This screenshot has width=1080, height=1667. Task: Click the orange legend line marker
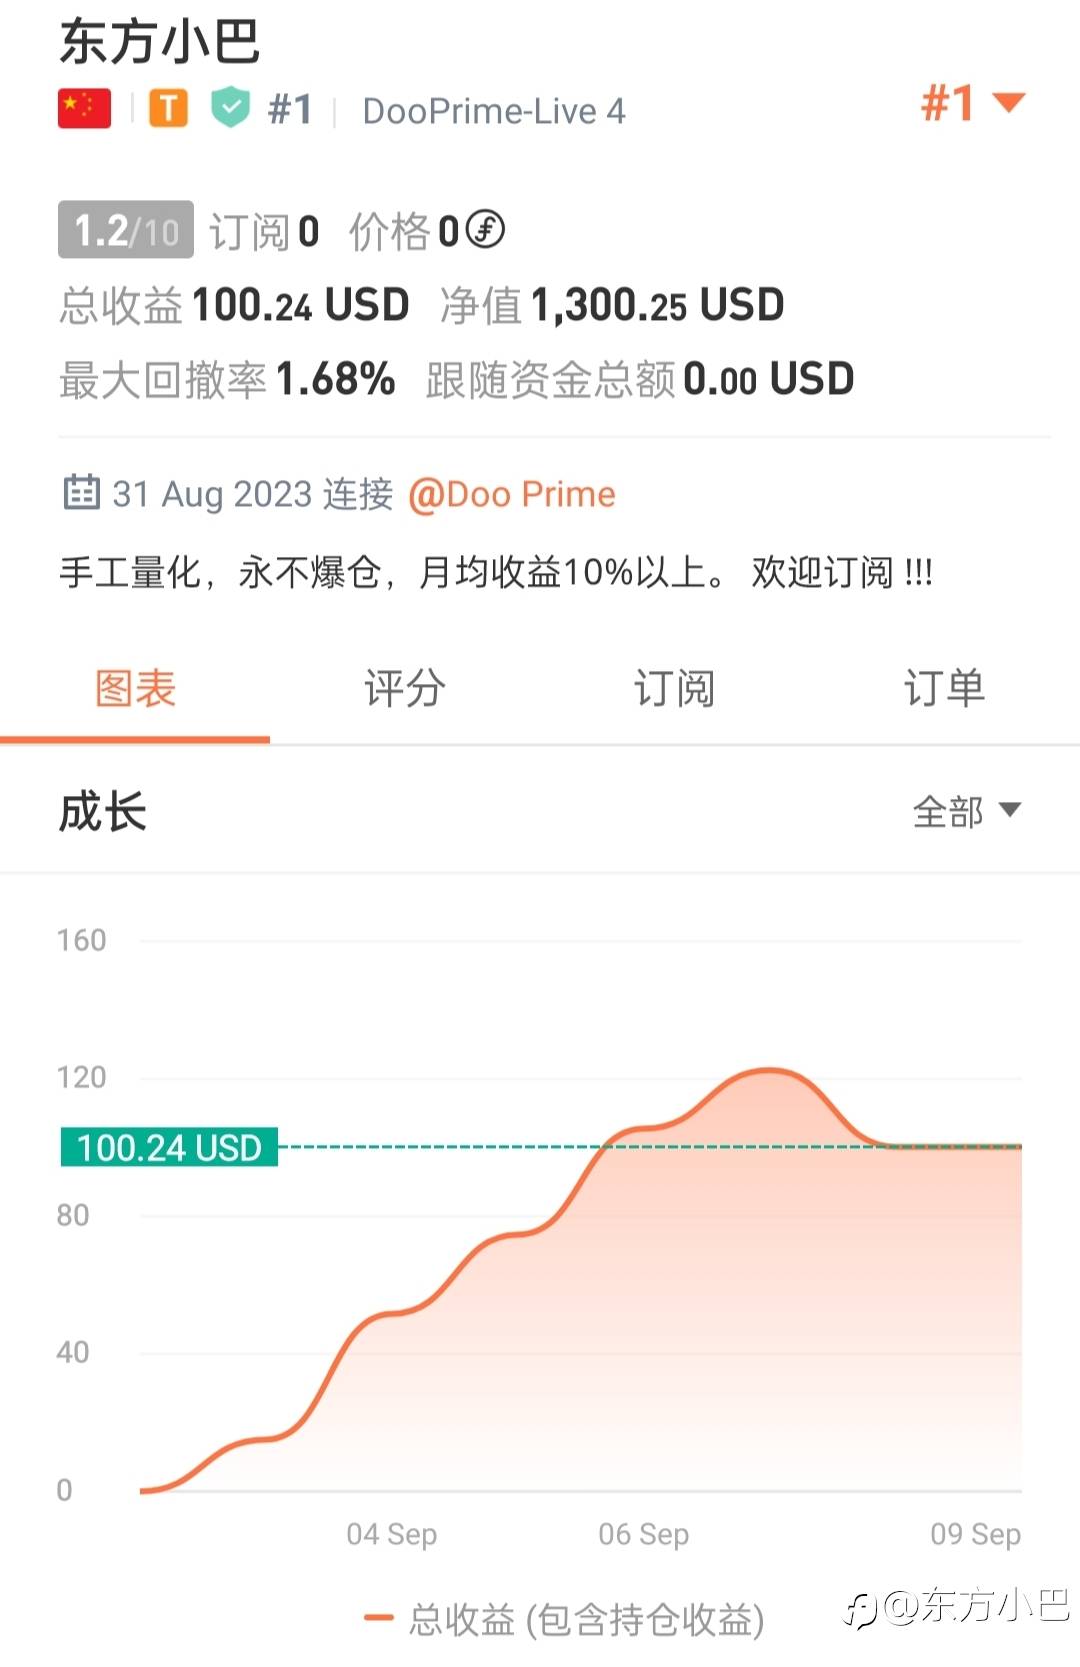(x=378, y=1617)
